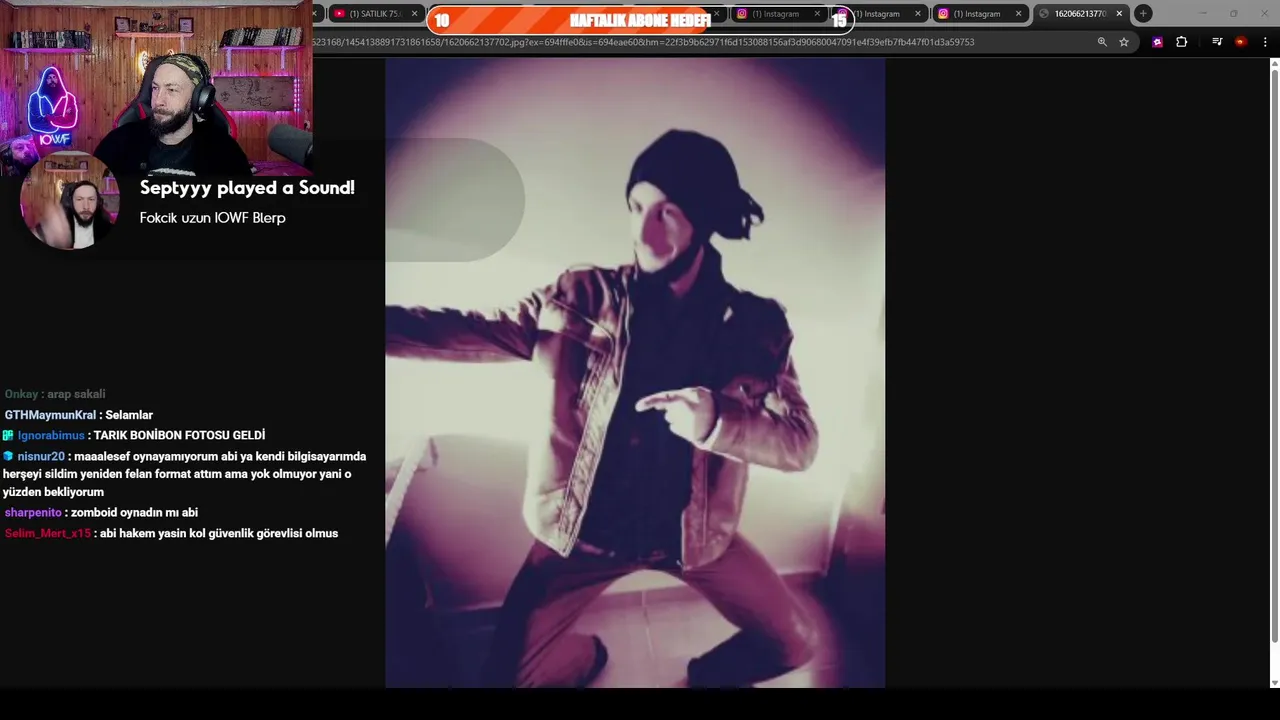The image size is (1280, 720).
Task: Open the page zoom magnifier icon
Action: [x=1102, y=42]
